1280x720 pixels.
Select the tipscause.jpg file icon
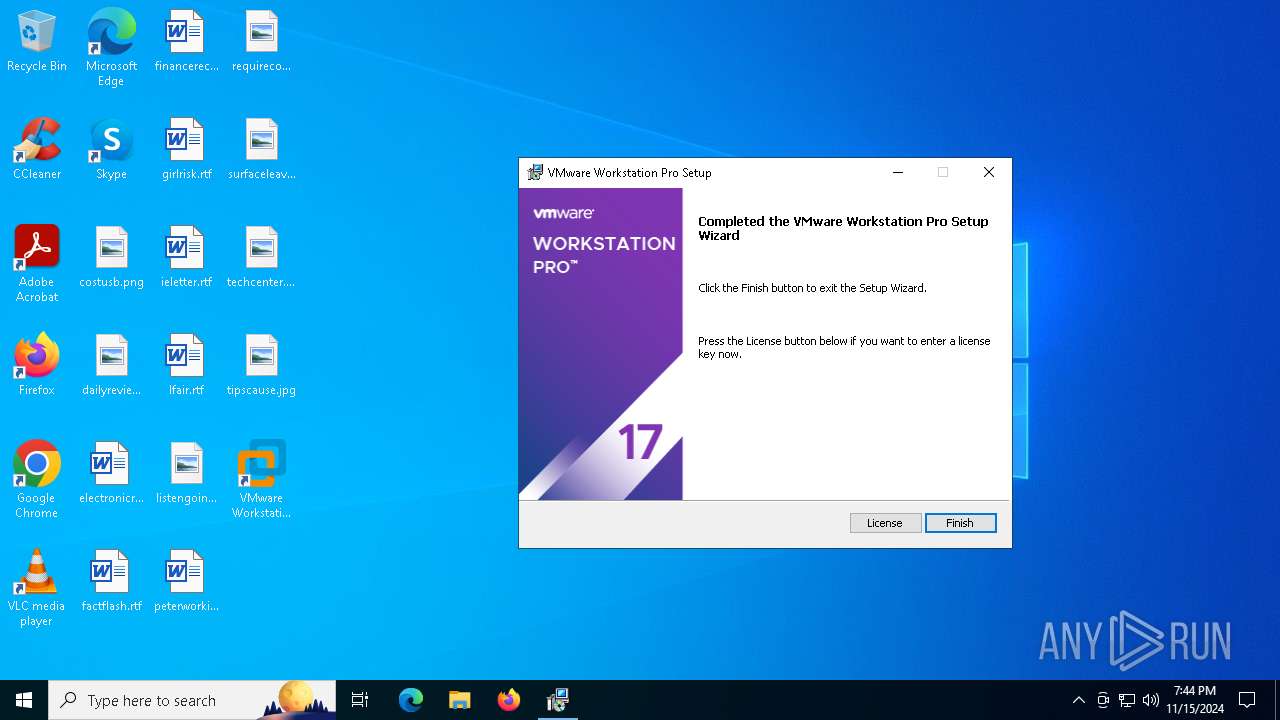coord(261,366)
